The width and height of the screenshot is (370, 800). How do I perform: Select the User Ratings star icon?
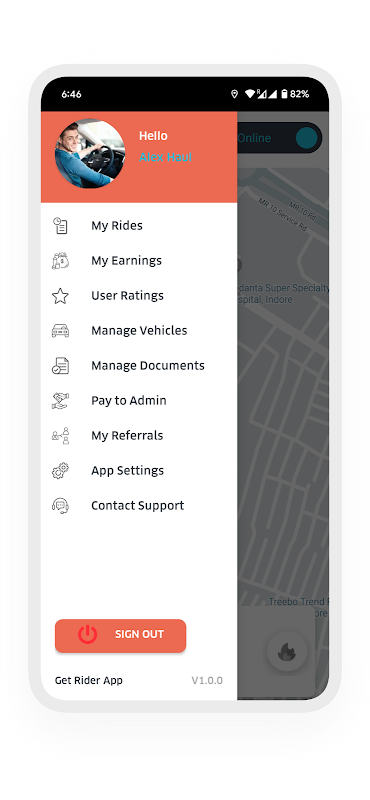(x=60, y=296)
